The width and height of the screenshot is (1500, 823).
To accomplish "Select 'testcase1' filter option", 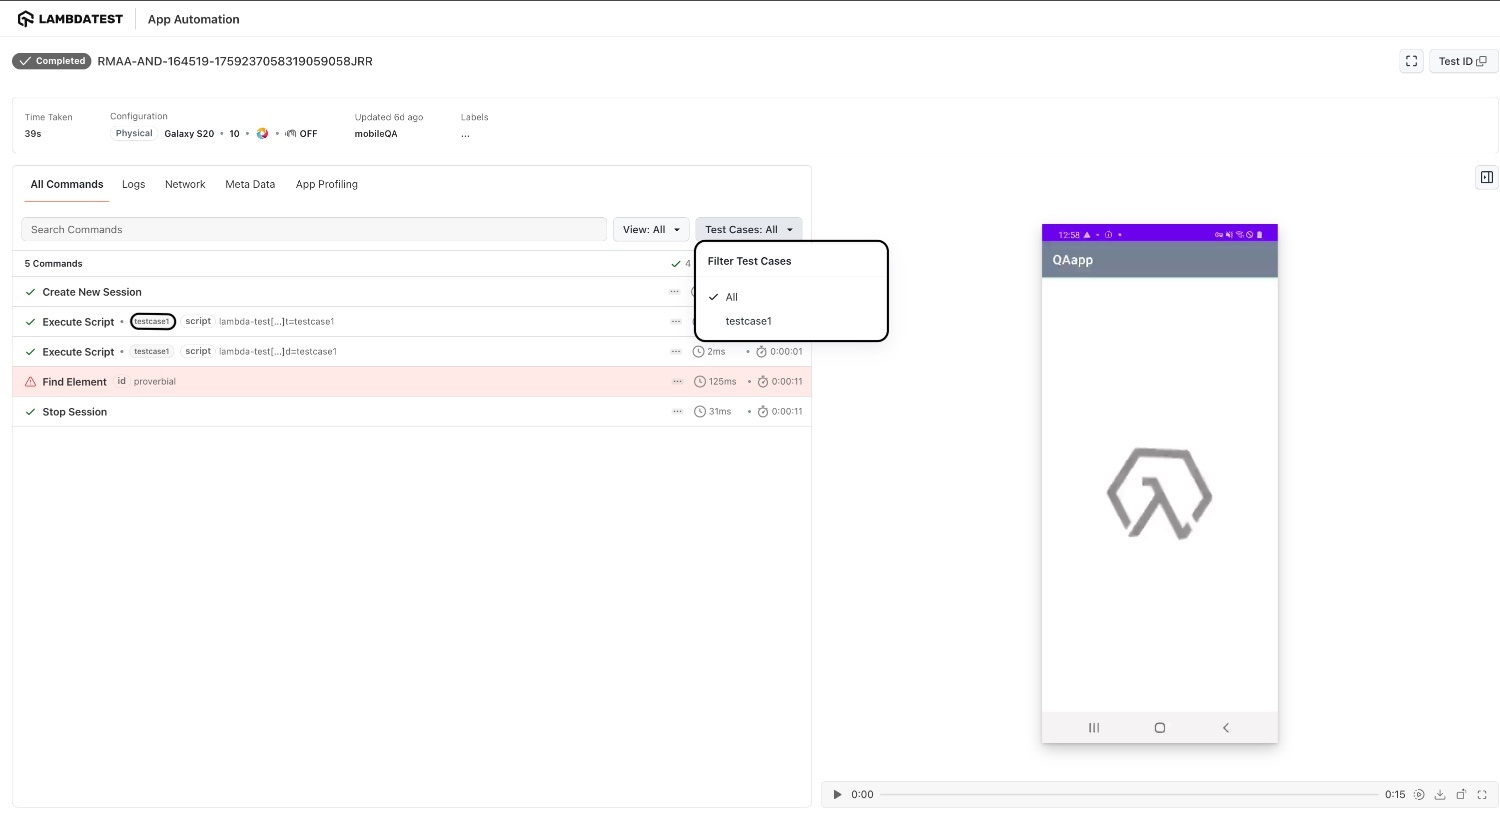I will 748,321.
